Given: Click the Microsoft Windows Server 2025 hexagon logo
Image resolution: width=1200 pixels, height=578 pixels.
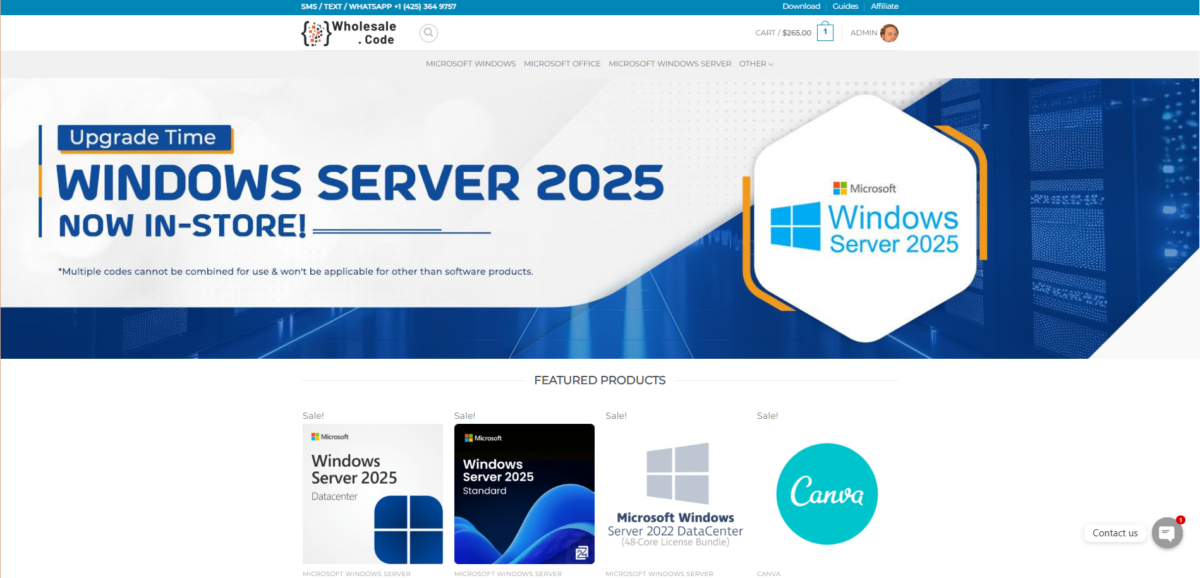Looking at the screenshot, I should point(865,217).
